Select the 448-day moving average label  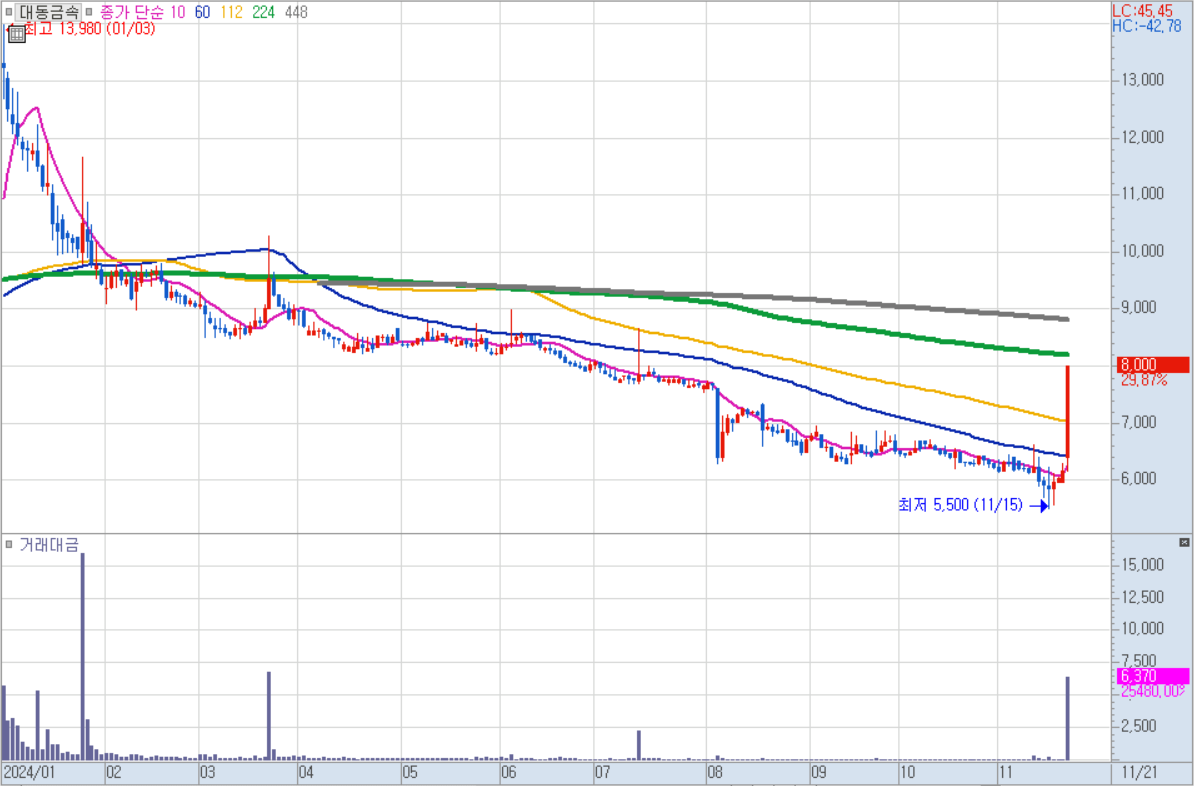point(295,12)
